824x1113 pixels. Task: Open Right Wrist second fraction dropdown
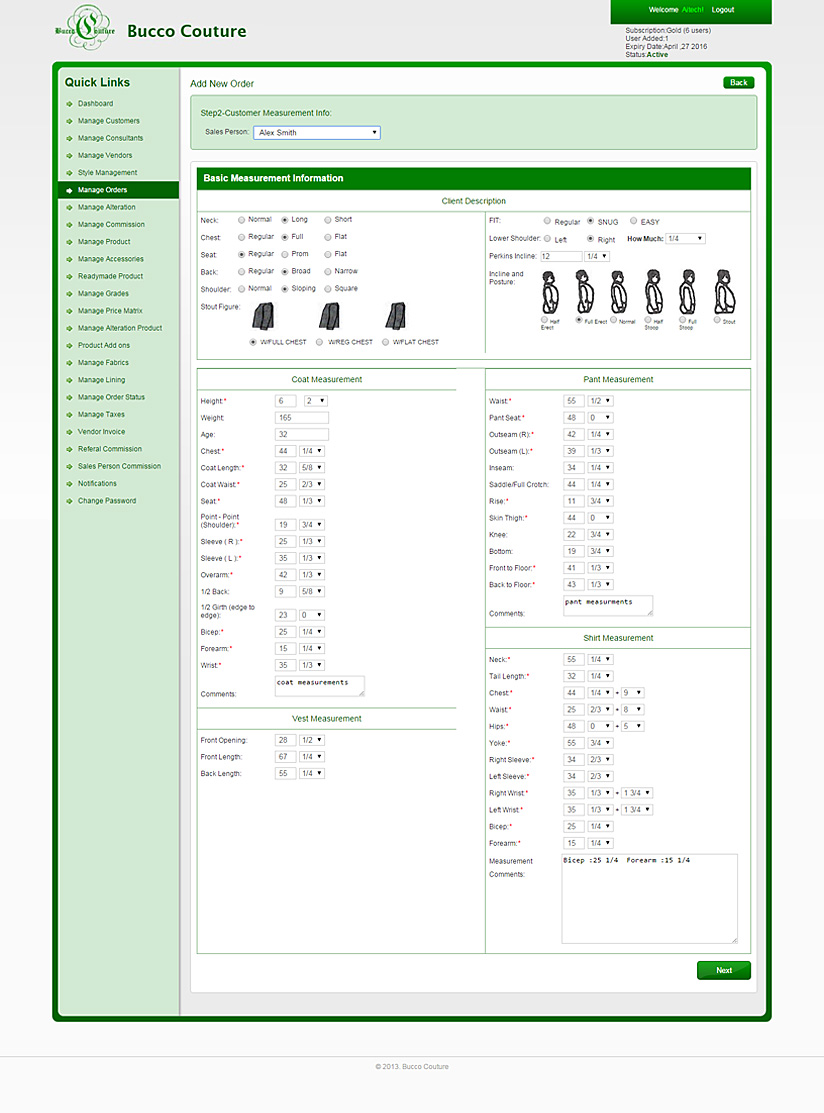click(637, 793)
